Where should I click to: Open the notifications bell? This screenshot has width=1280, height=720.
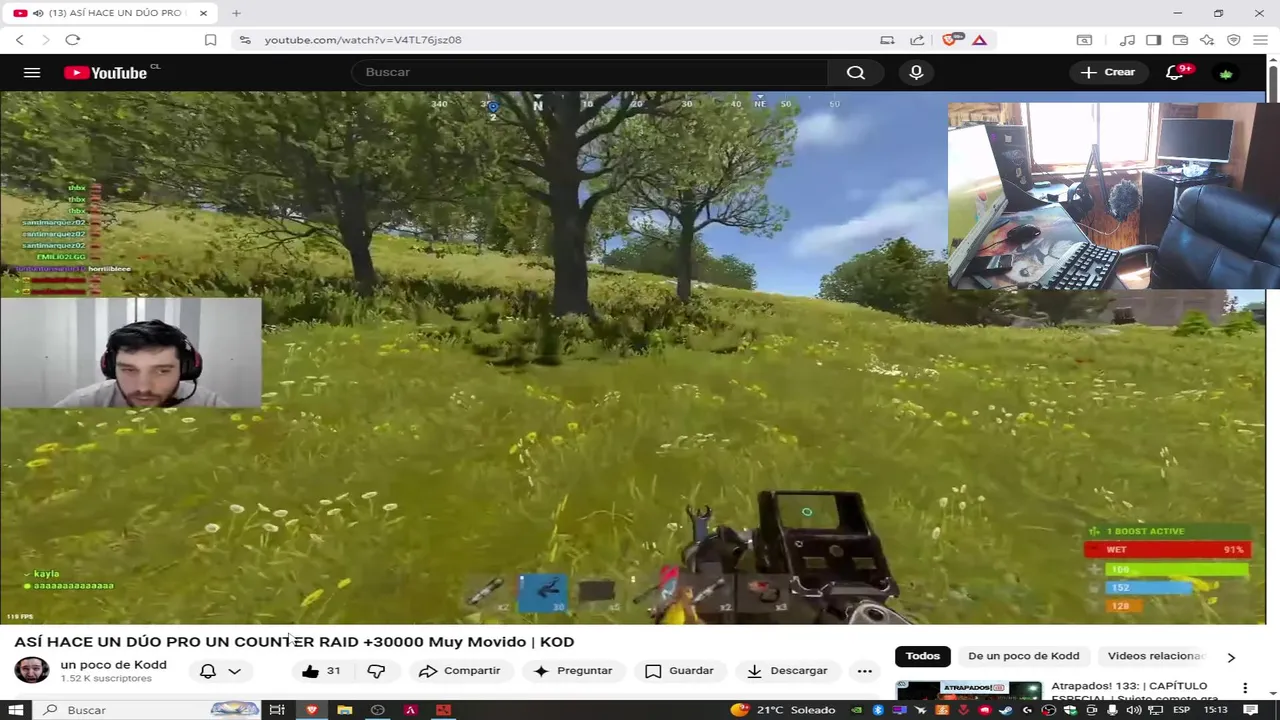(1176, 72)
